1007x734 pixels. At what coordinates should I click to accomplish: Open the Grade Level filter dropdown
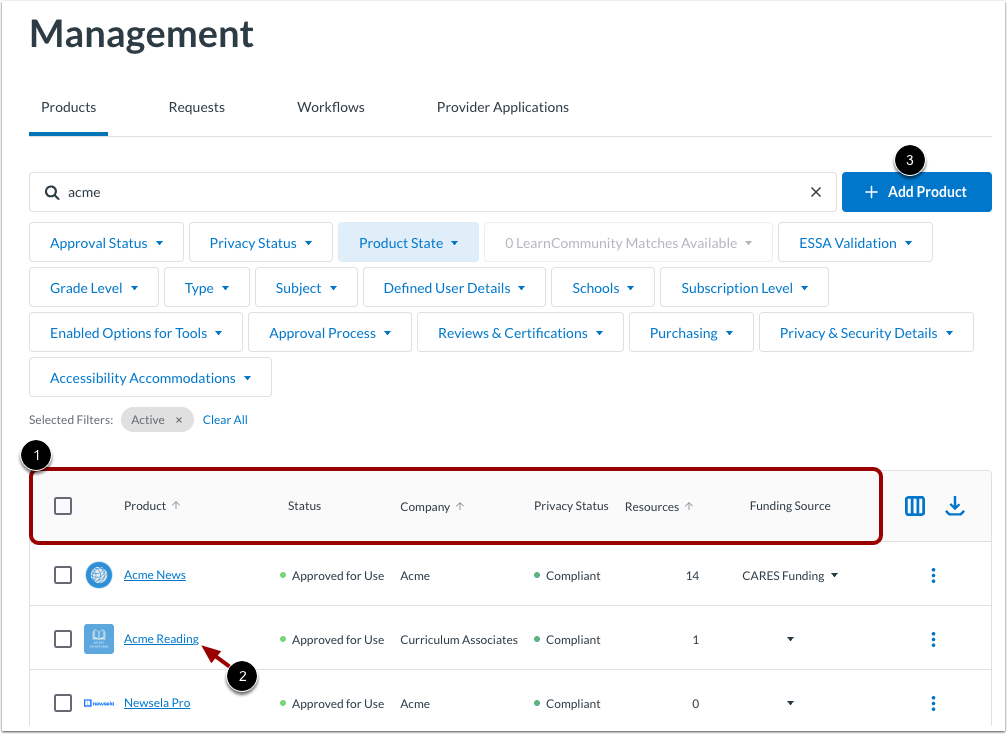pyautogui.click(x=93, y=287)
